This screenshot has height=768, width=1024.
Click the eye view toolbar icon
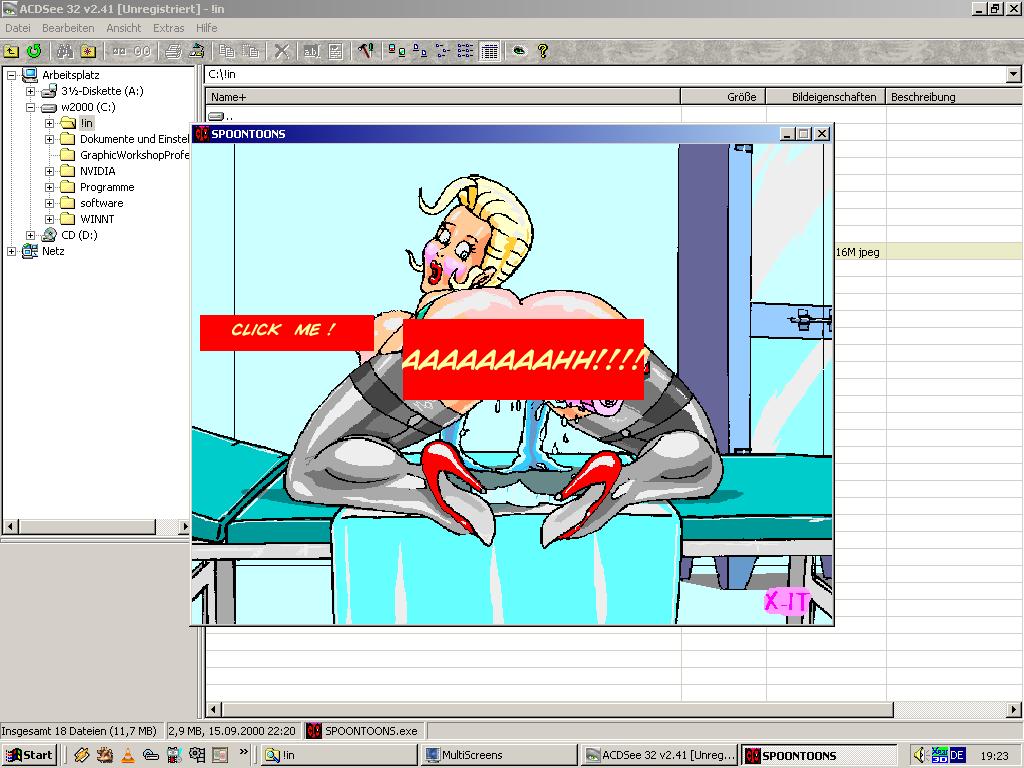coord(519,51)
